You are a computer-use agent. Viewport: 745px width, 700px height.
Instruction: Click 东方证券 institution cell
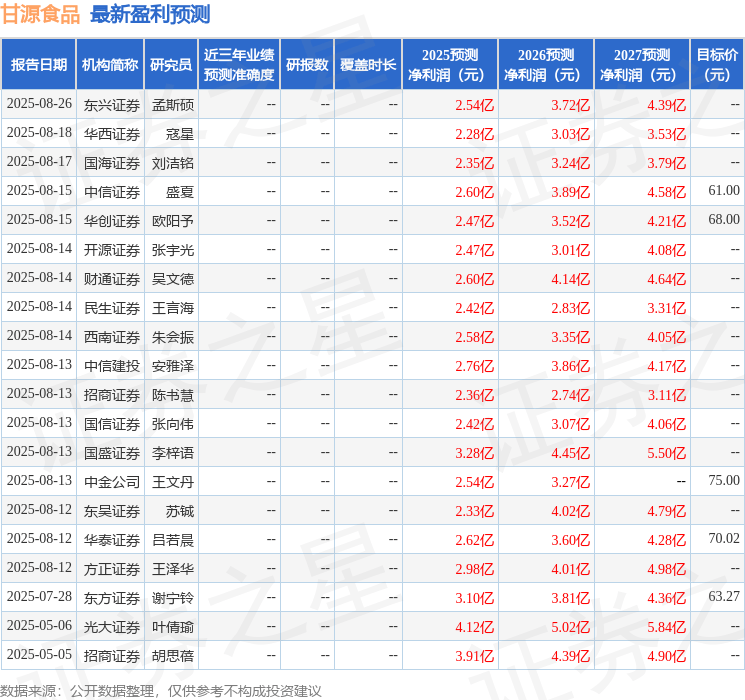click(112, 598)
